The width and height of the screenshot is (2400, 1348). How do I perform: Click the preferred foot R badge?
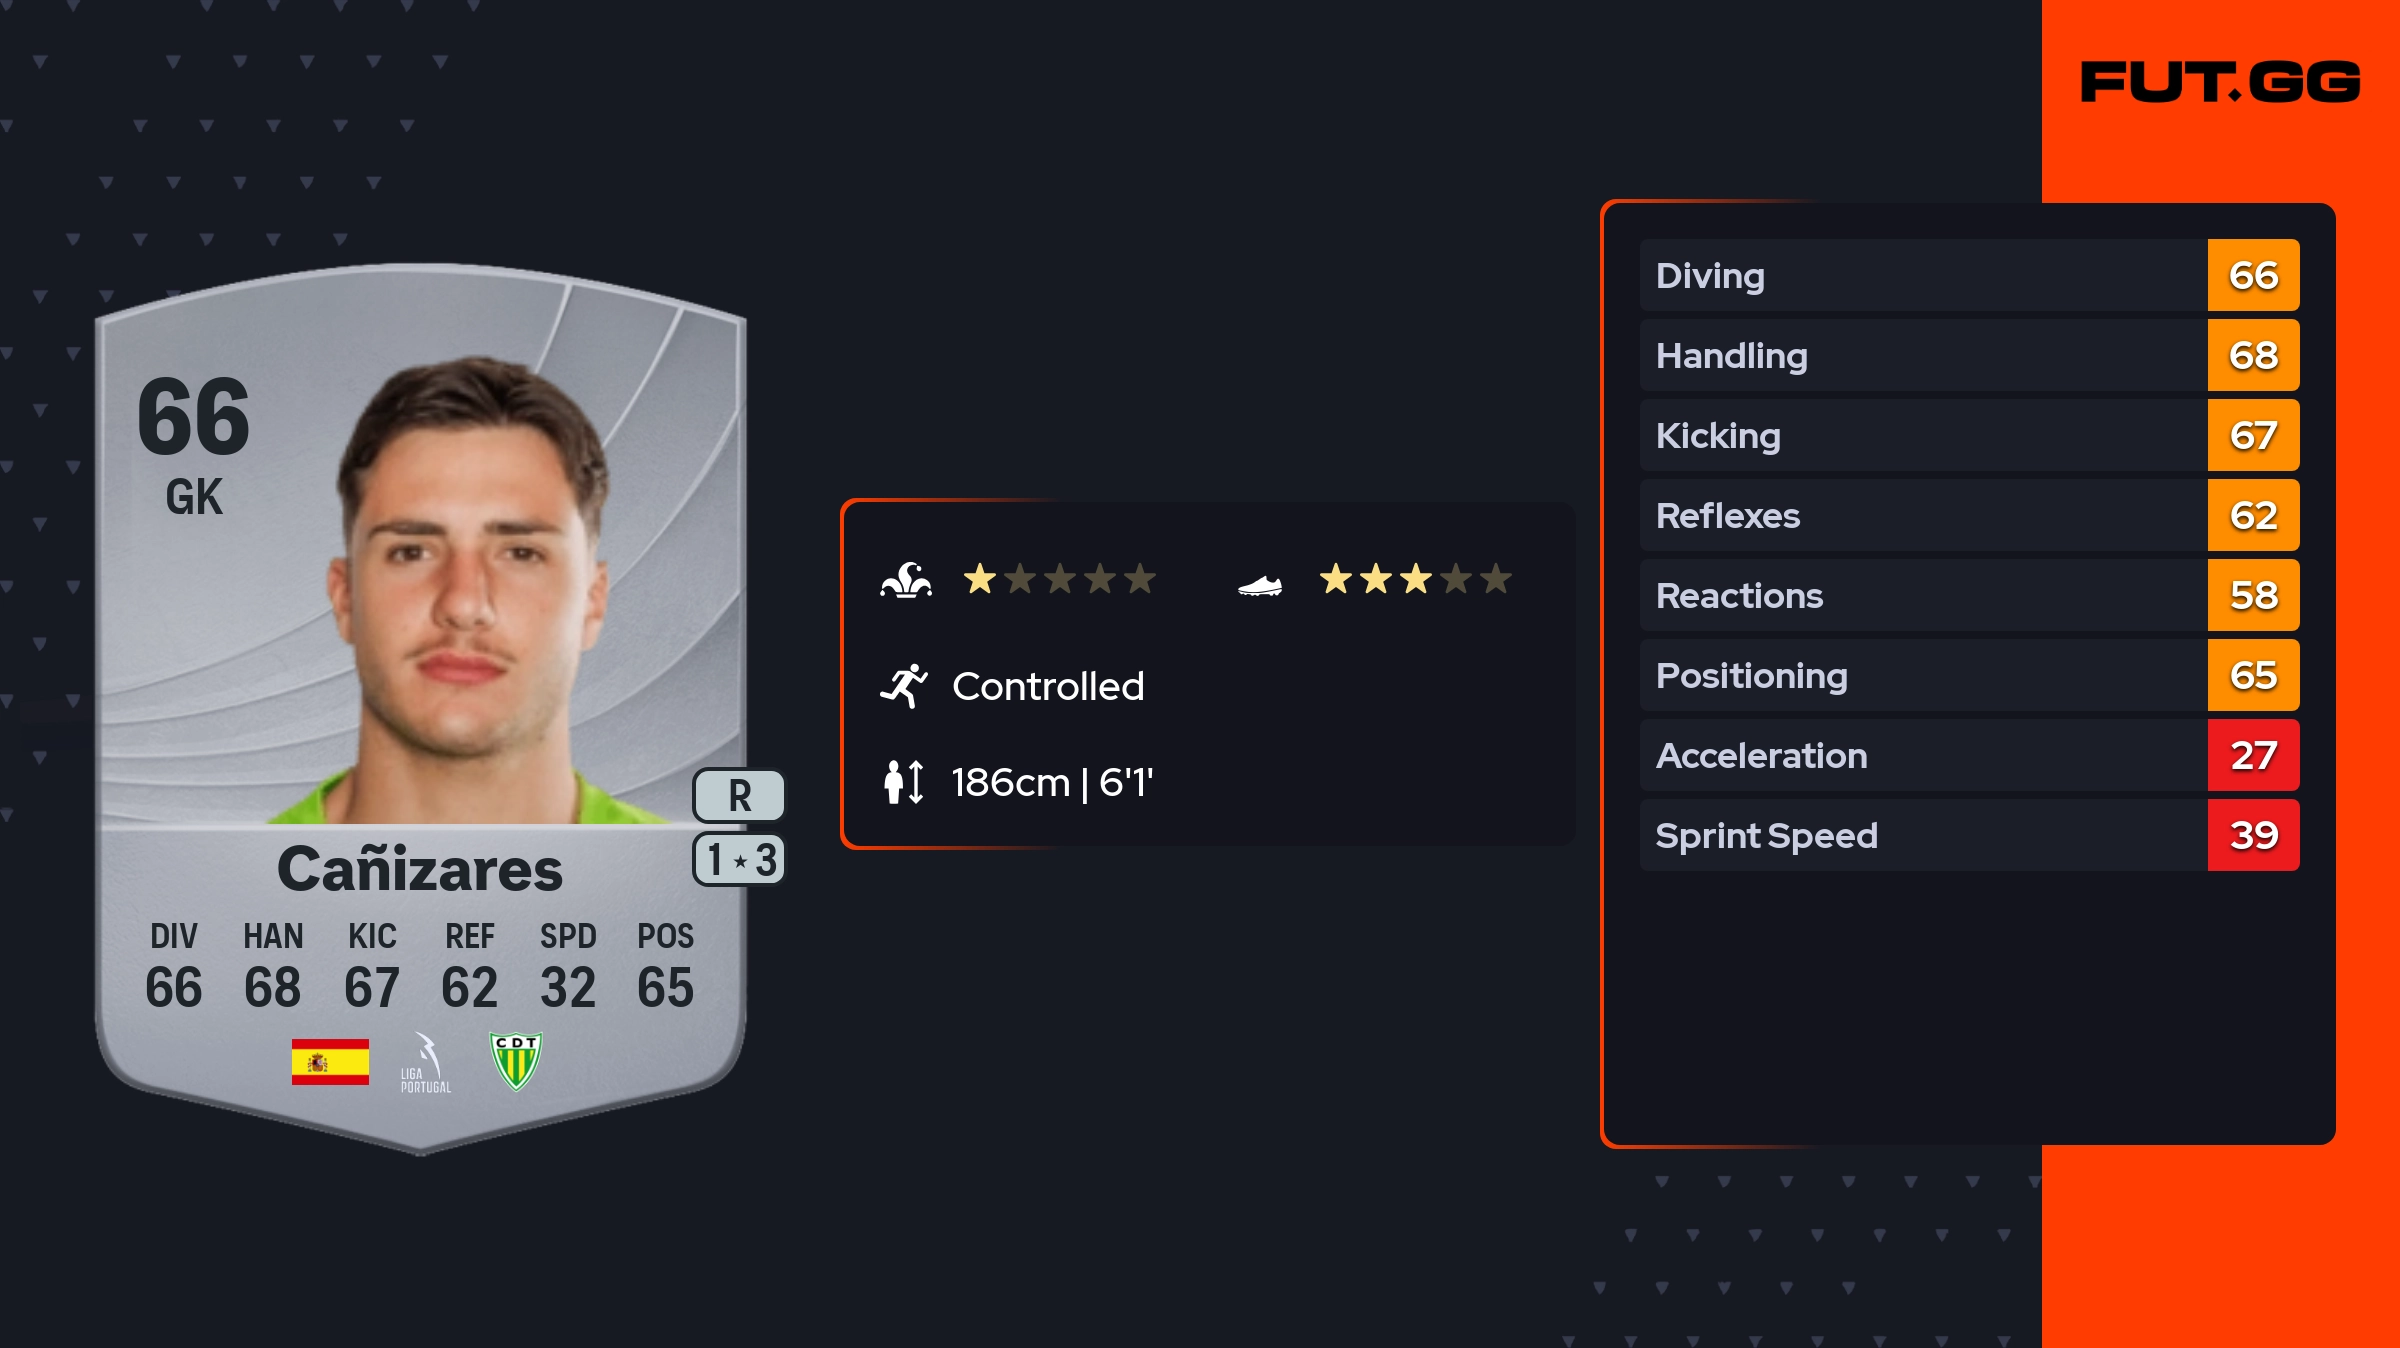click(739, 796)
